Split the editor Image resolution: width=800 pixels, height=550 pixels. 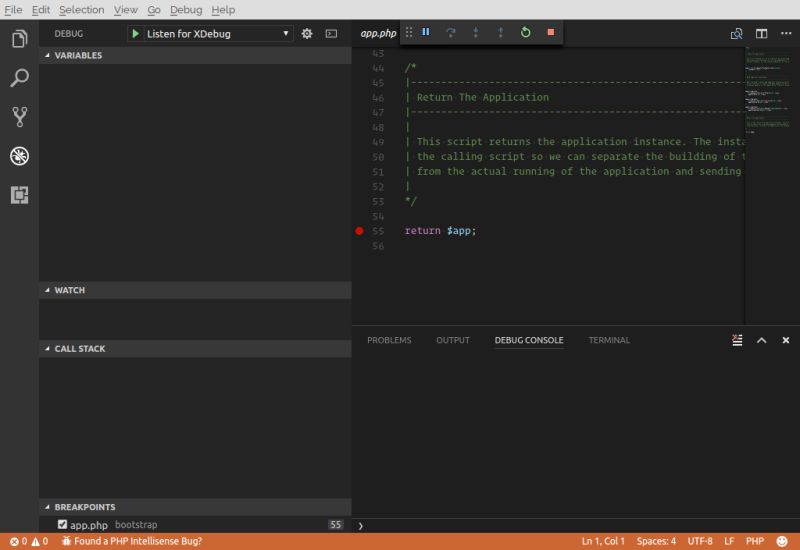761,34
